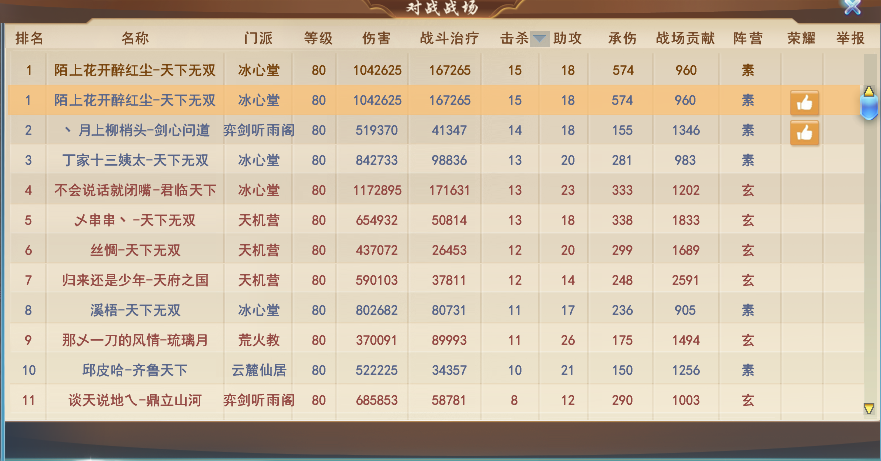The height and width of the screenshot is (461, 881).
Task: Sort by 击杀 column header
Action: pos(515,38)
